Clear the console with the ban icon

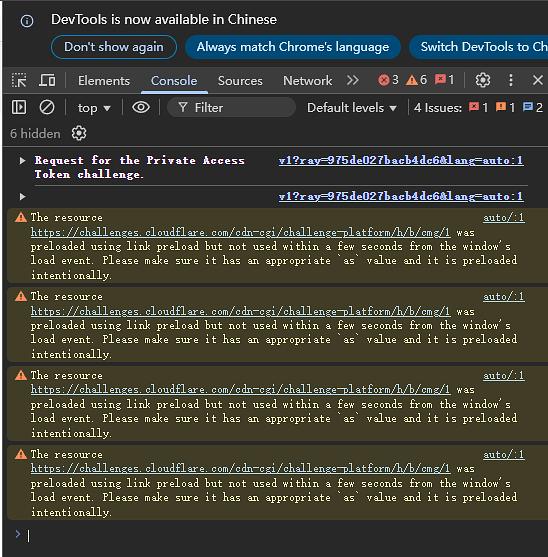(47, 107)
